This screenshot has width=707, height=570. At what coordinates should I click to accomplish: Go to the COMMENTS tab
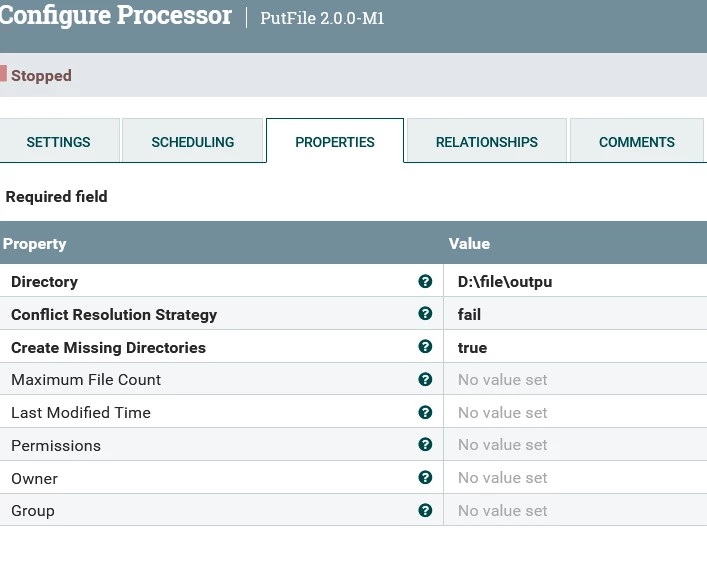pos(637,142)
